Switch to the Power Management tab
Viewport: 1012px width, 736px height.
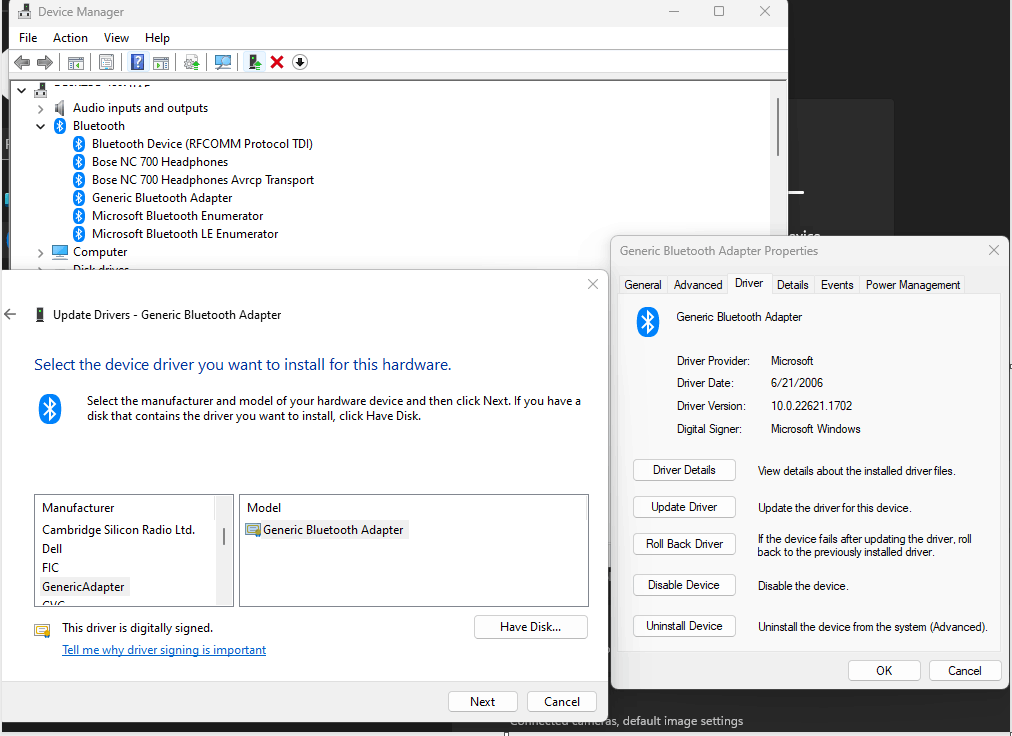tap(913, 285)
